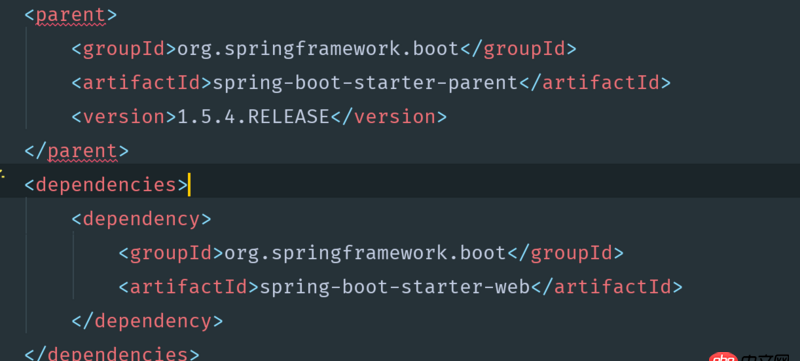Click the opening <dependency> tag
Viewport: 800px width, 361px height.
pyautogui.click(x=141, y=219)
